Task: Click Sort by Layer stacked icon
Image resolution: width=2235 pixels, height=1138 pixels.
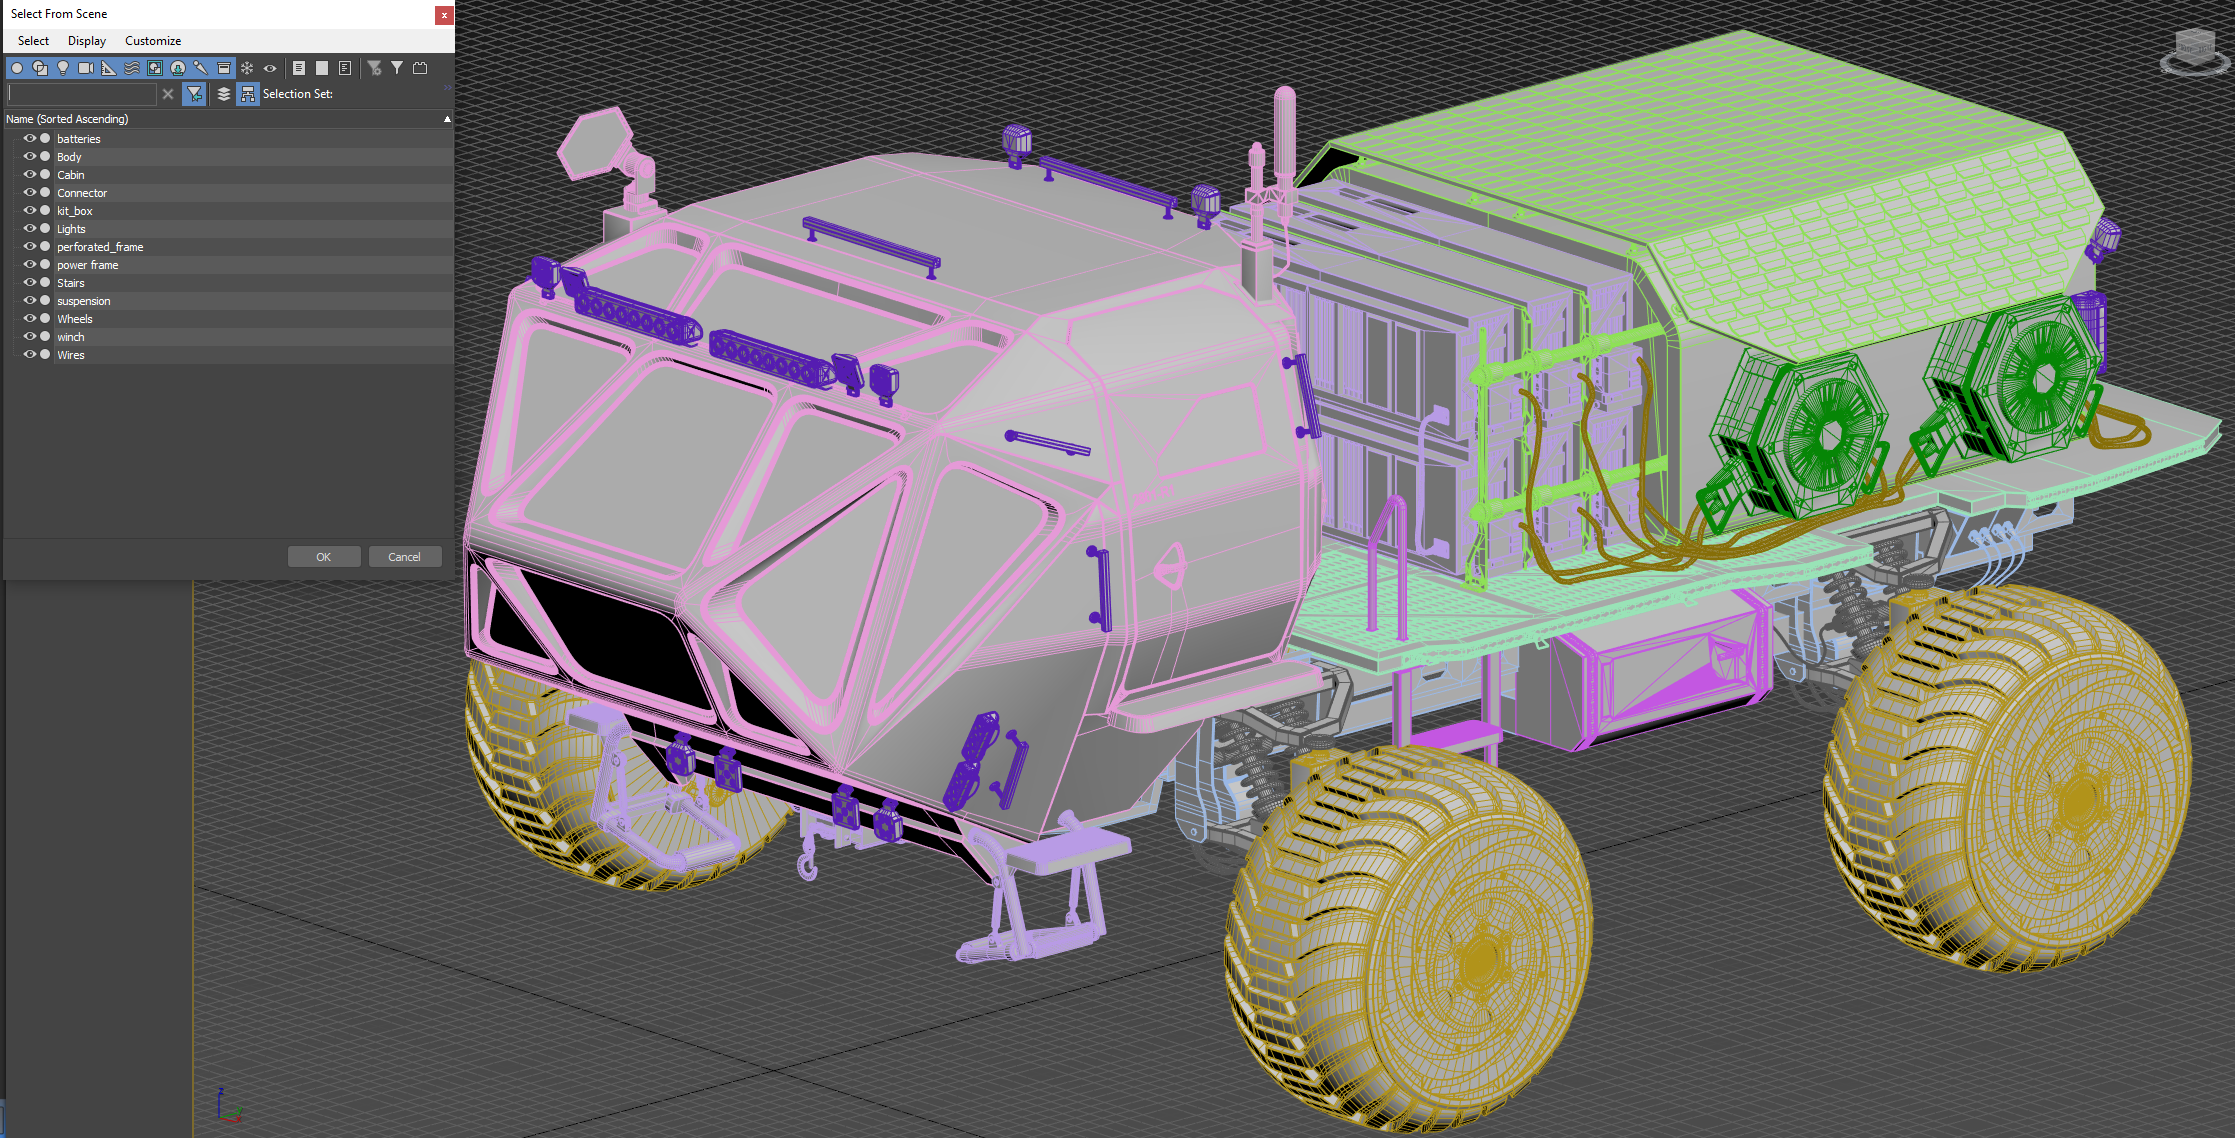Action: (224, 94)
